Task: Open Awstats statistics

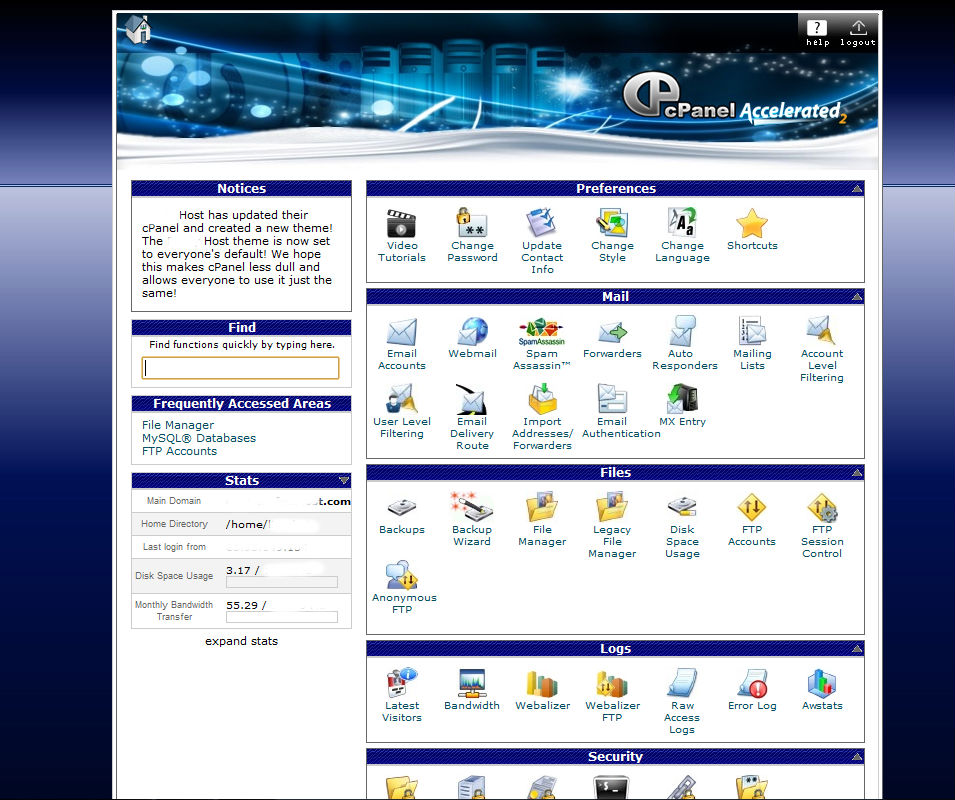Action: [x=821, y=687]
